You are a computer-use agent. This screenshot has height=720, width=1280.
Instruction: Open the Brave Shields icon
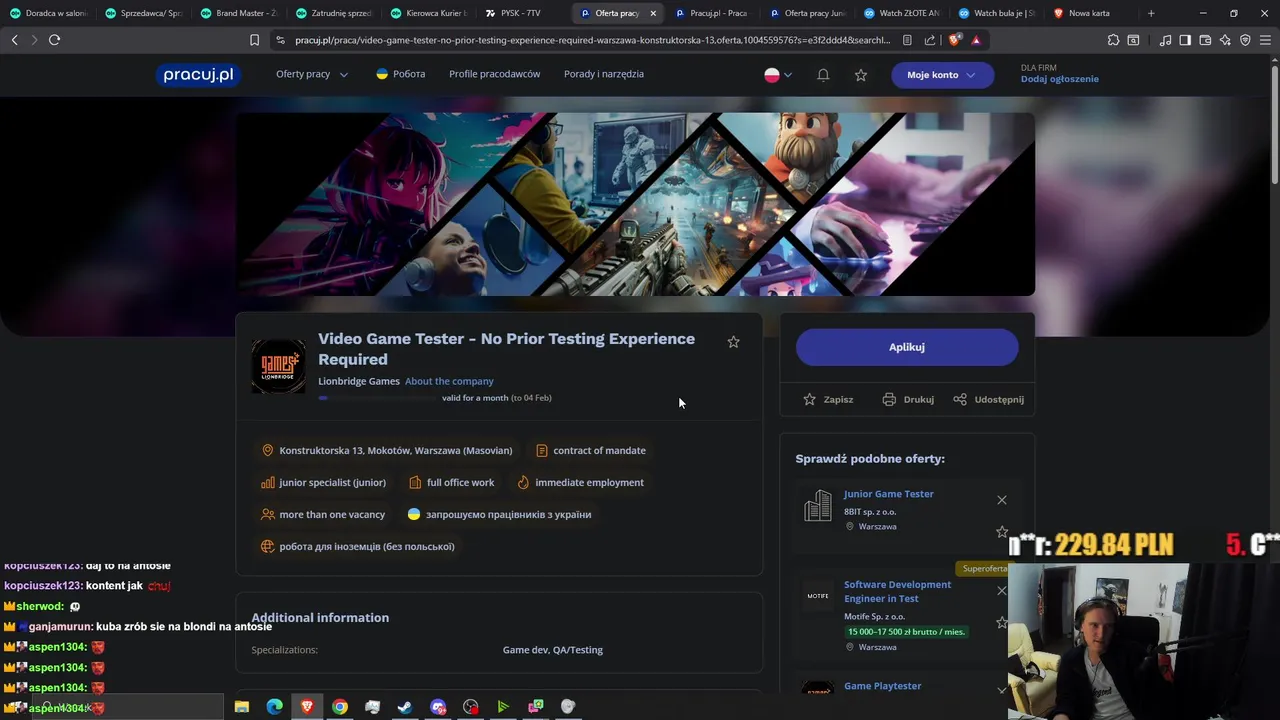(x=954, y=40)
